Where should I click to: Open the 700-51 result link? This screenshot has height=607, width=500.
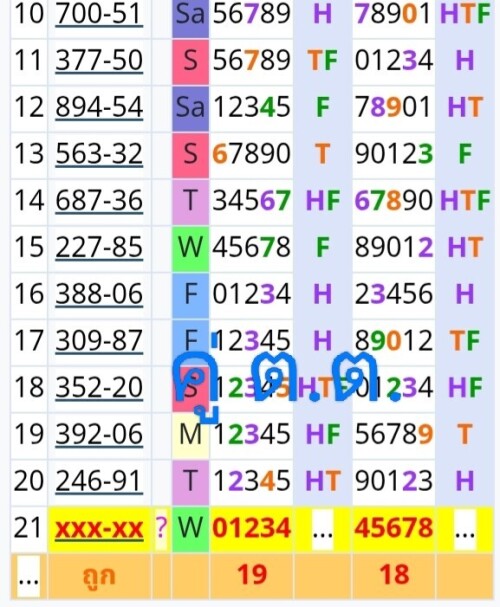(x=99, y=14)
